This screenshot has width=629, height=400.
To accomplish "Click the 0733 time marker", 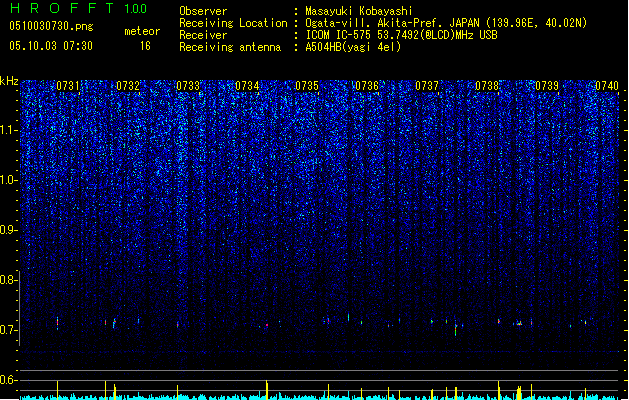I will pyautogui.click(x=188, y=86).
